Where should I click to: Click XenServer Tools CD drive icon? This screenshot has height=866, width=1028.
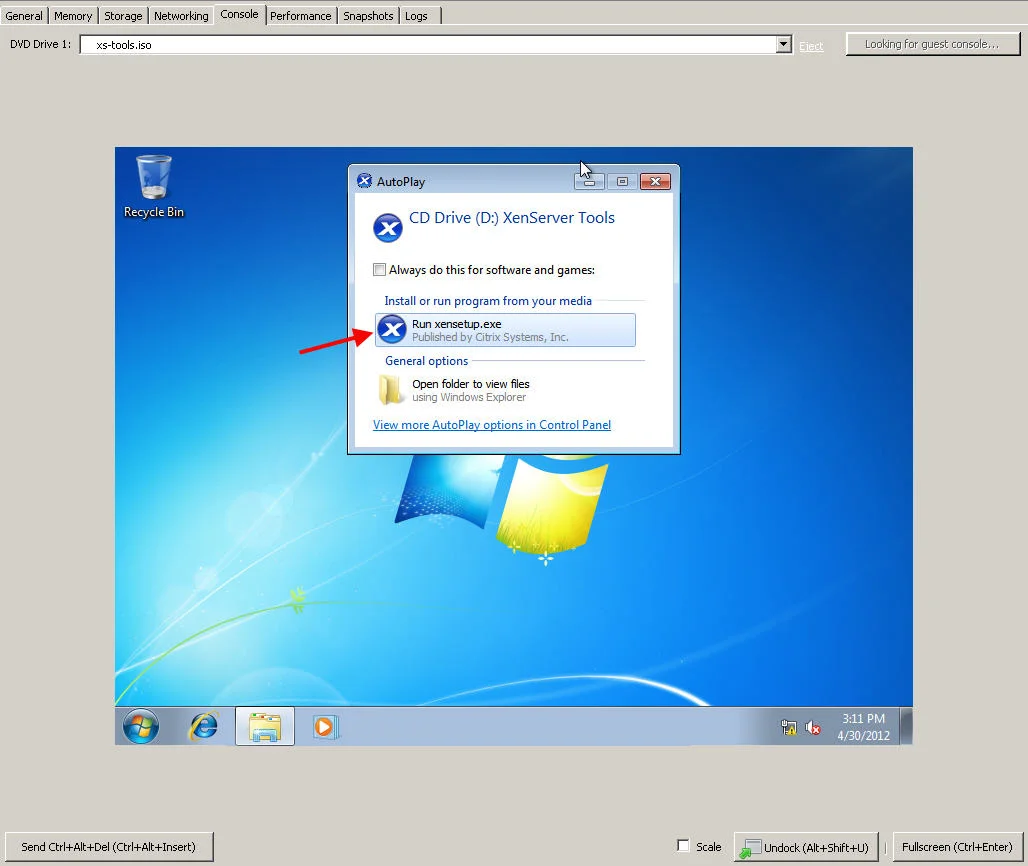coord(387,227)
